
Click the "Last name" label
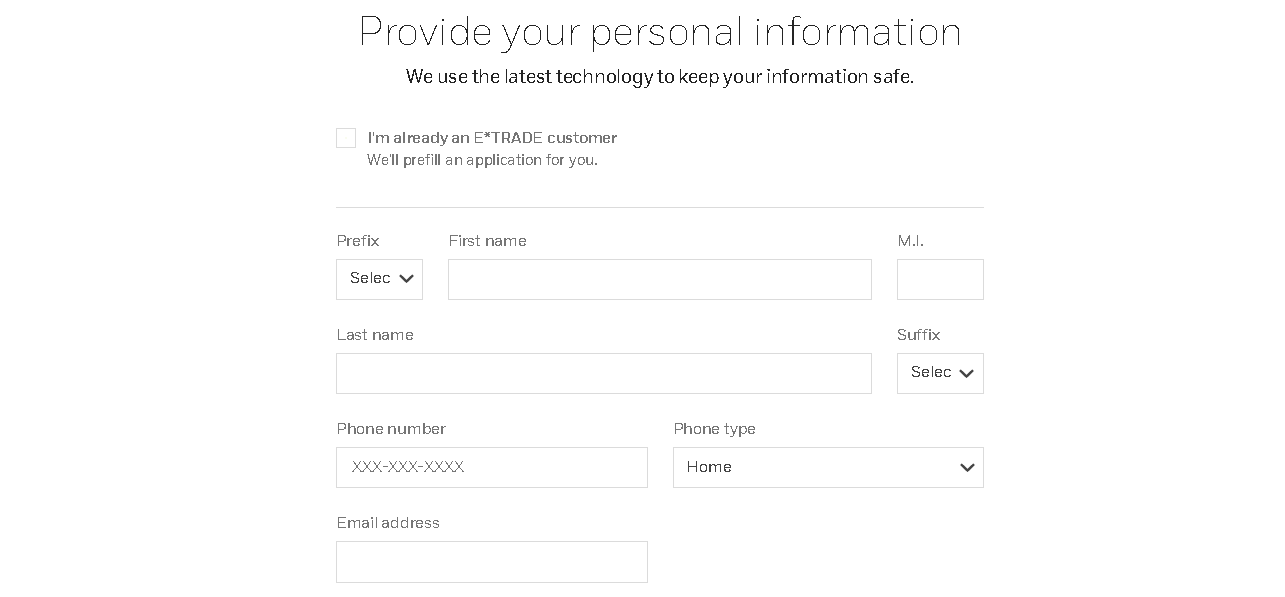point(375,335)
